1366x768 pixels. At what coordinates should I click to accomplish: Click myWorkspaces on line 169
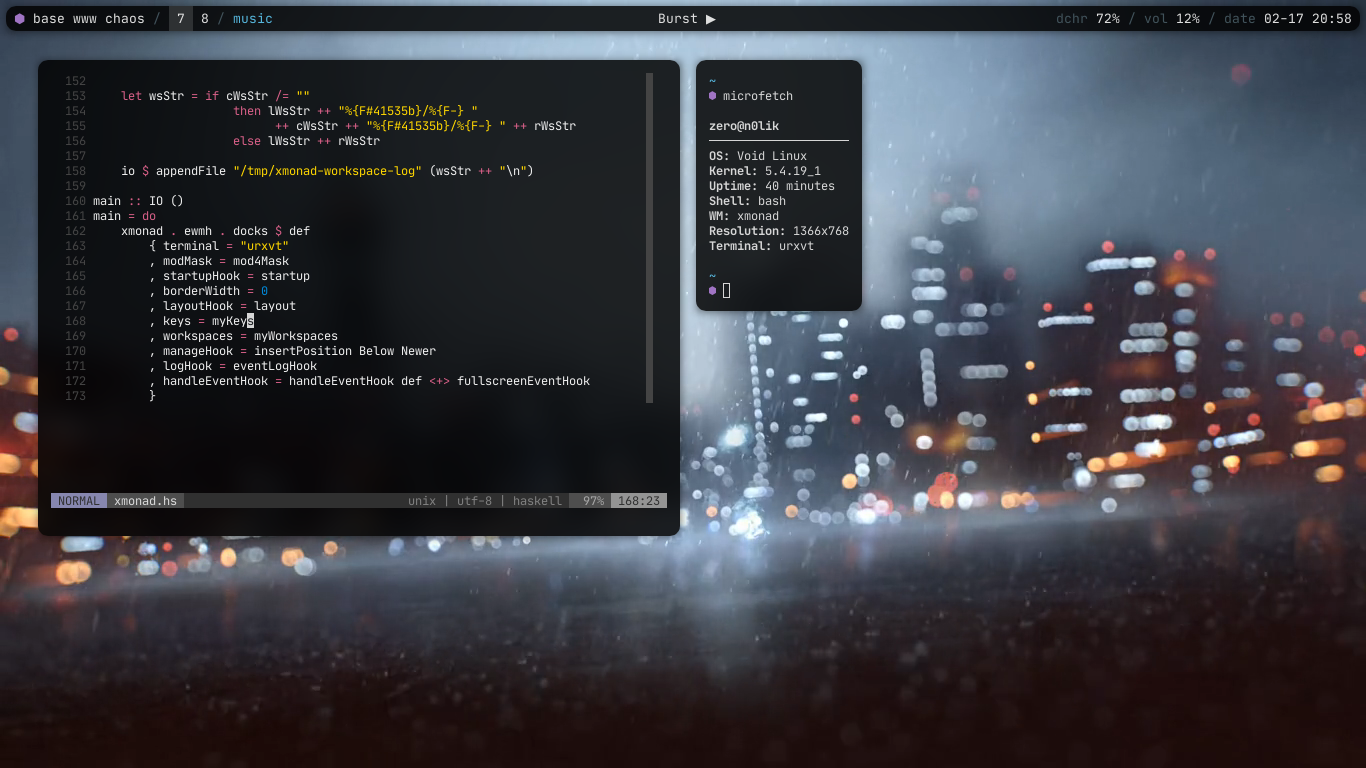[x=296, y=336]
